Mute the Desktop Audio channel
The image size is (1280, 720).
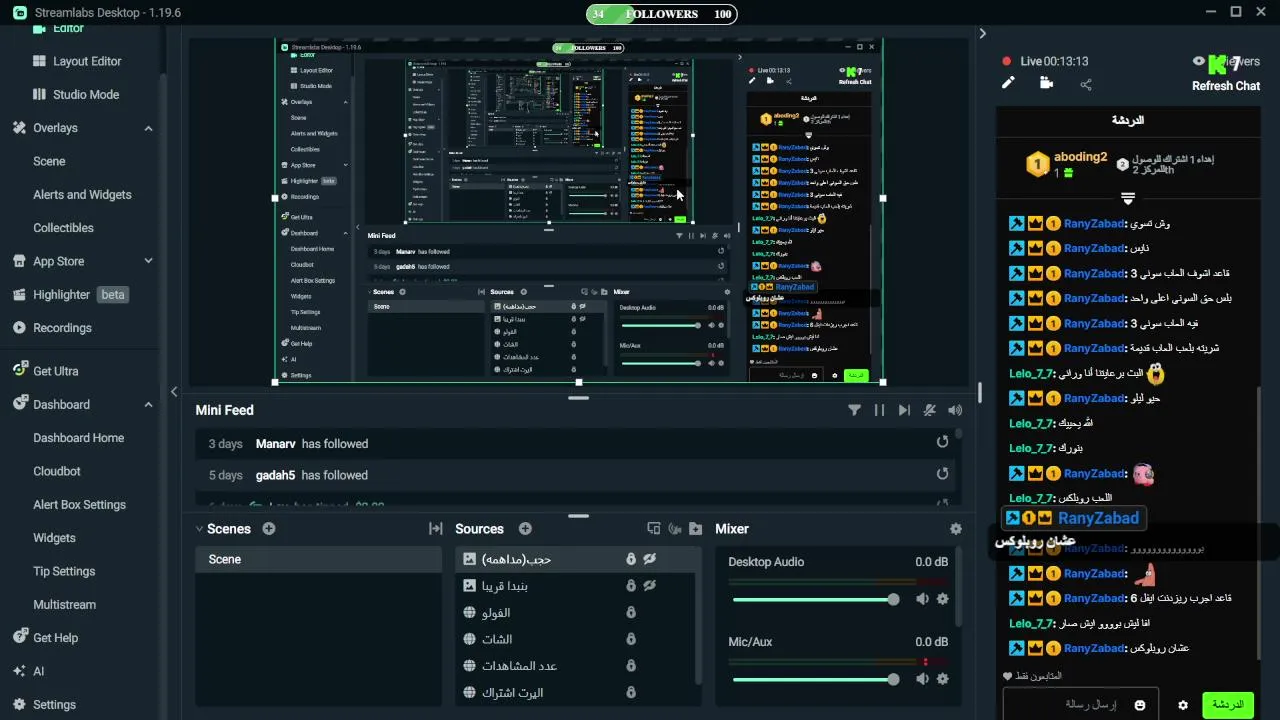[x=922, y=599]
